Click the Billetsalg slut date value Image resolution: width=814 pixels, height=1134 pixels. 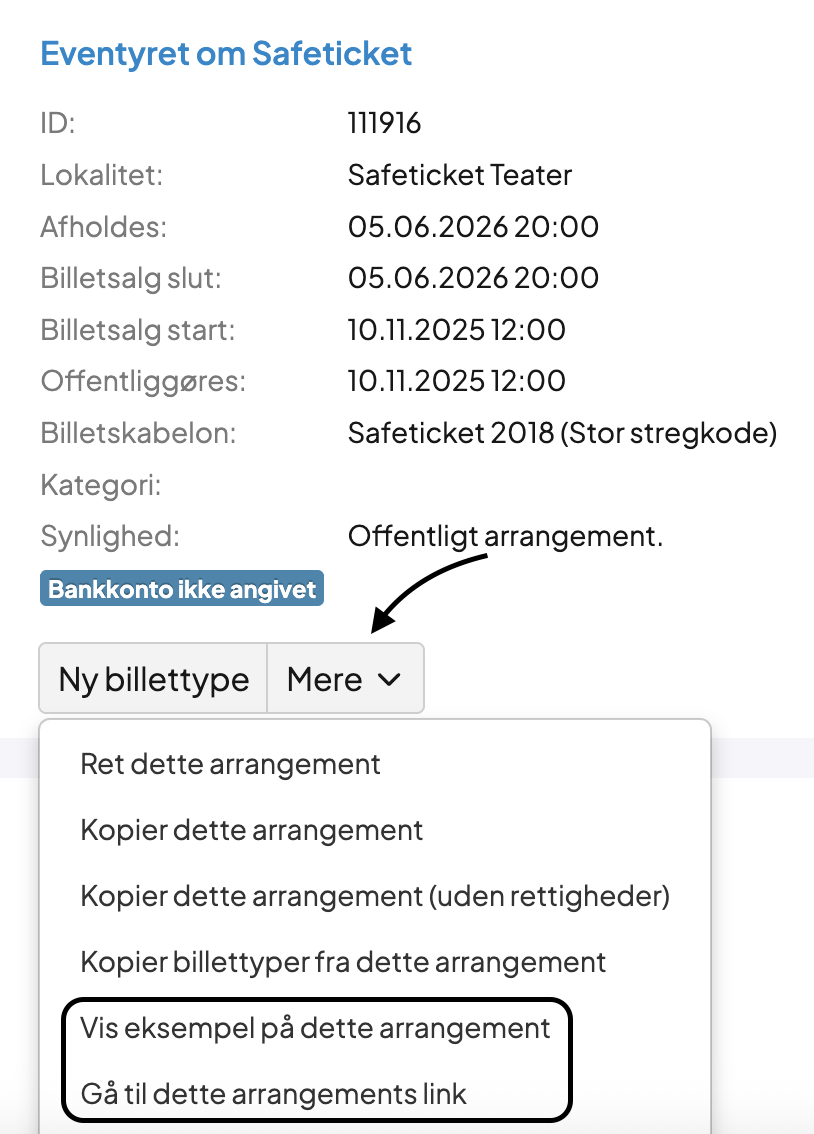[x=473, y=278]
